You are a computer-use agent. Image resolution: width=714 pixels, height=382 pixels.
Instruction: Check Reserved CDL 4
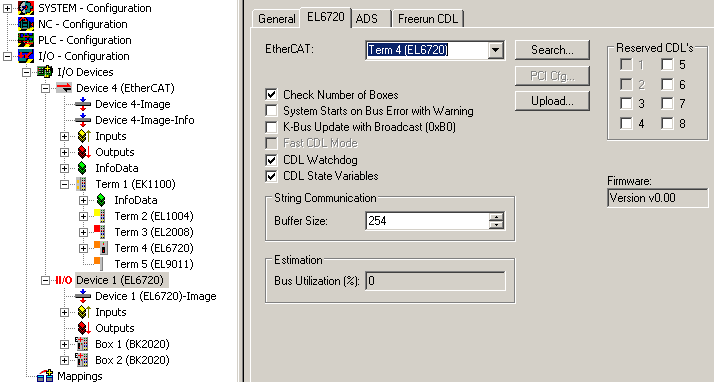627,123
